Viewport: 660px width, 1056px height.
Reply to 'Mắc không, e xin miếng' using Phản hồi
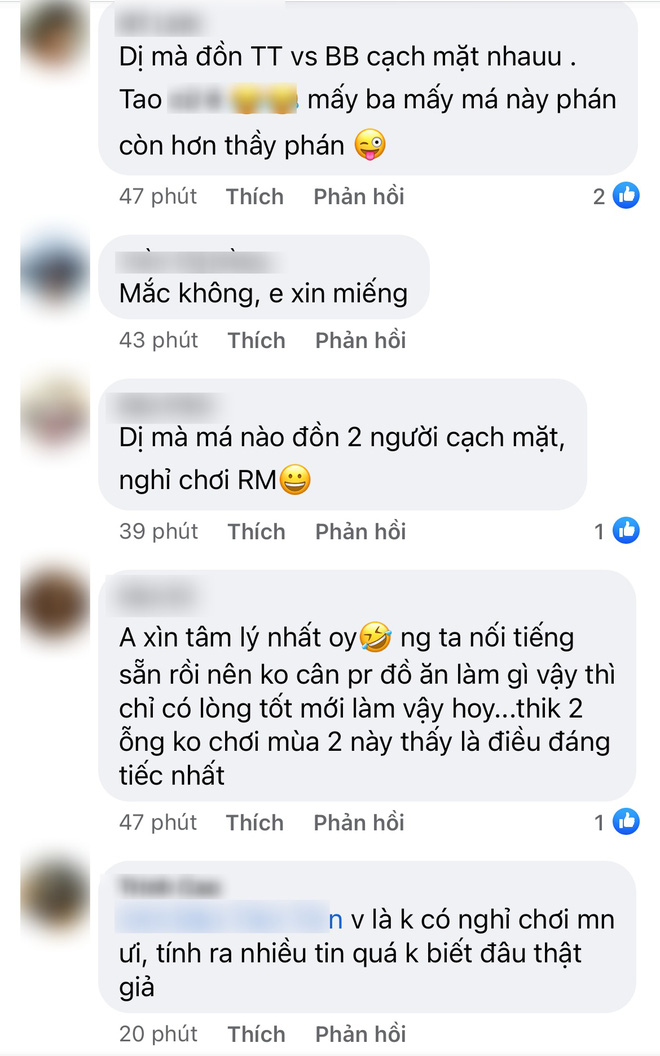click(x=361, y=340)
